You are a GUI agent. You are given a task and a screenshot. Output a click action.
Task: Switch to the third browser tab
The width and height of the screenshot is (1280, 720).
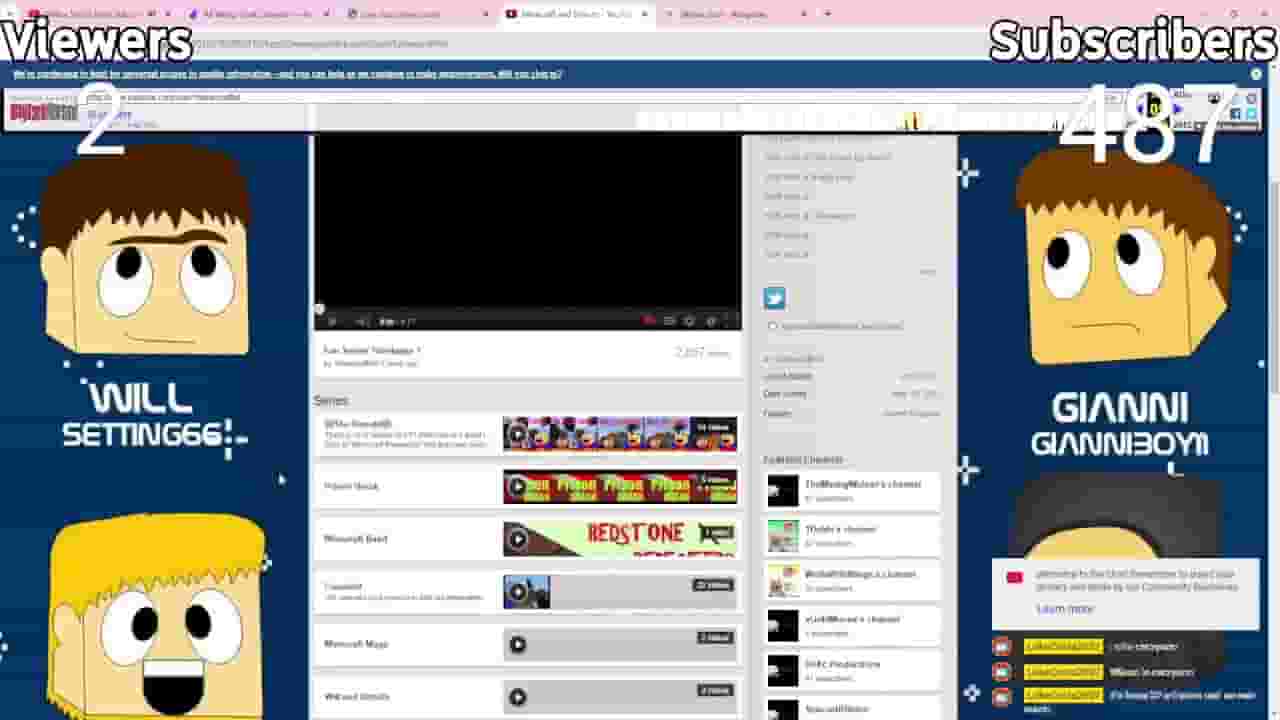coord(418,14)
